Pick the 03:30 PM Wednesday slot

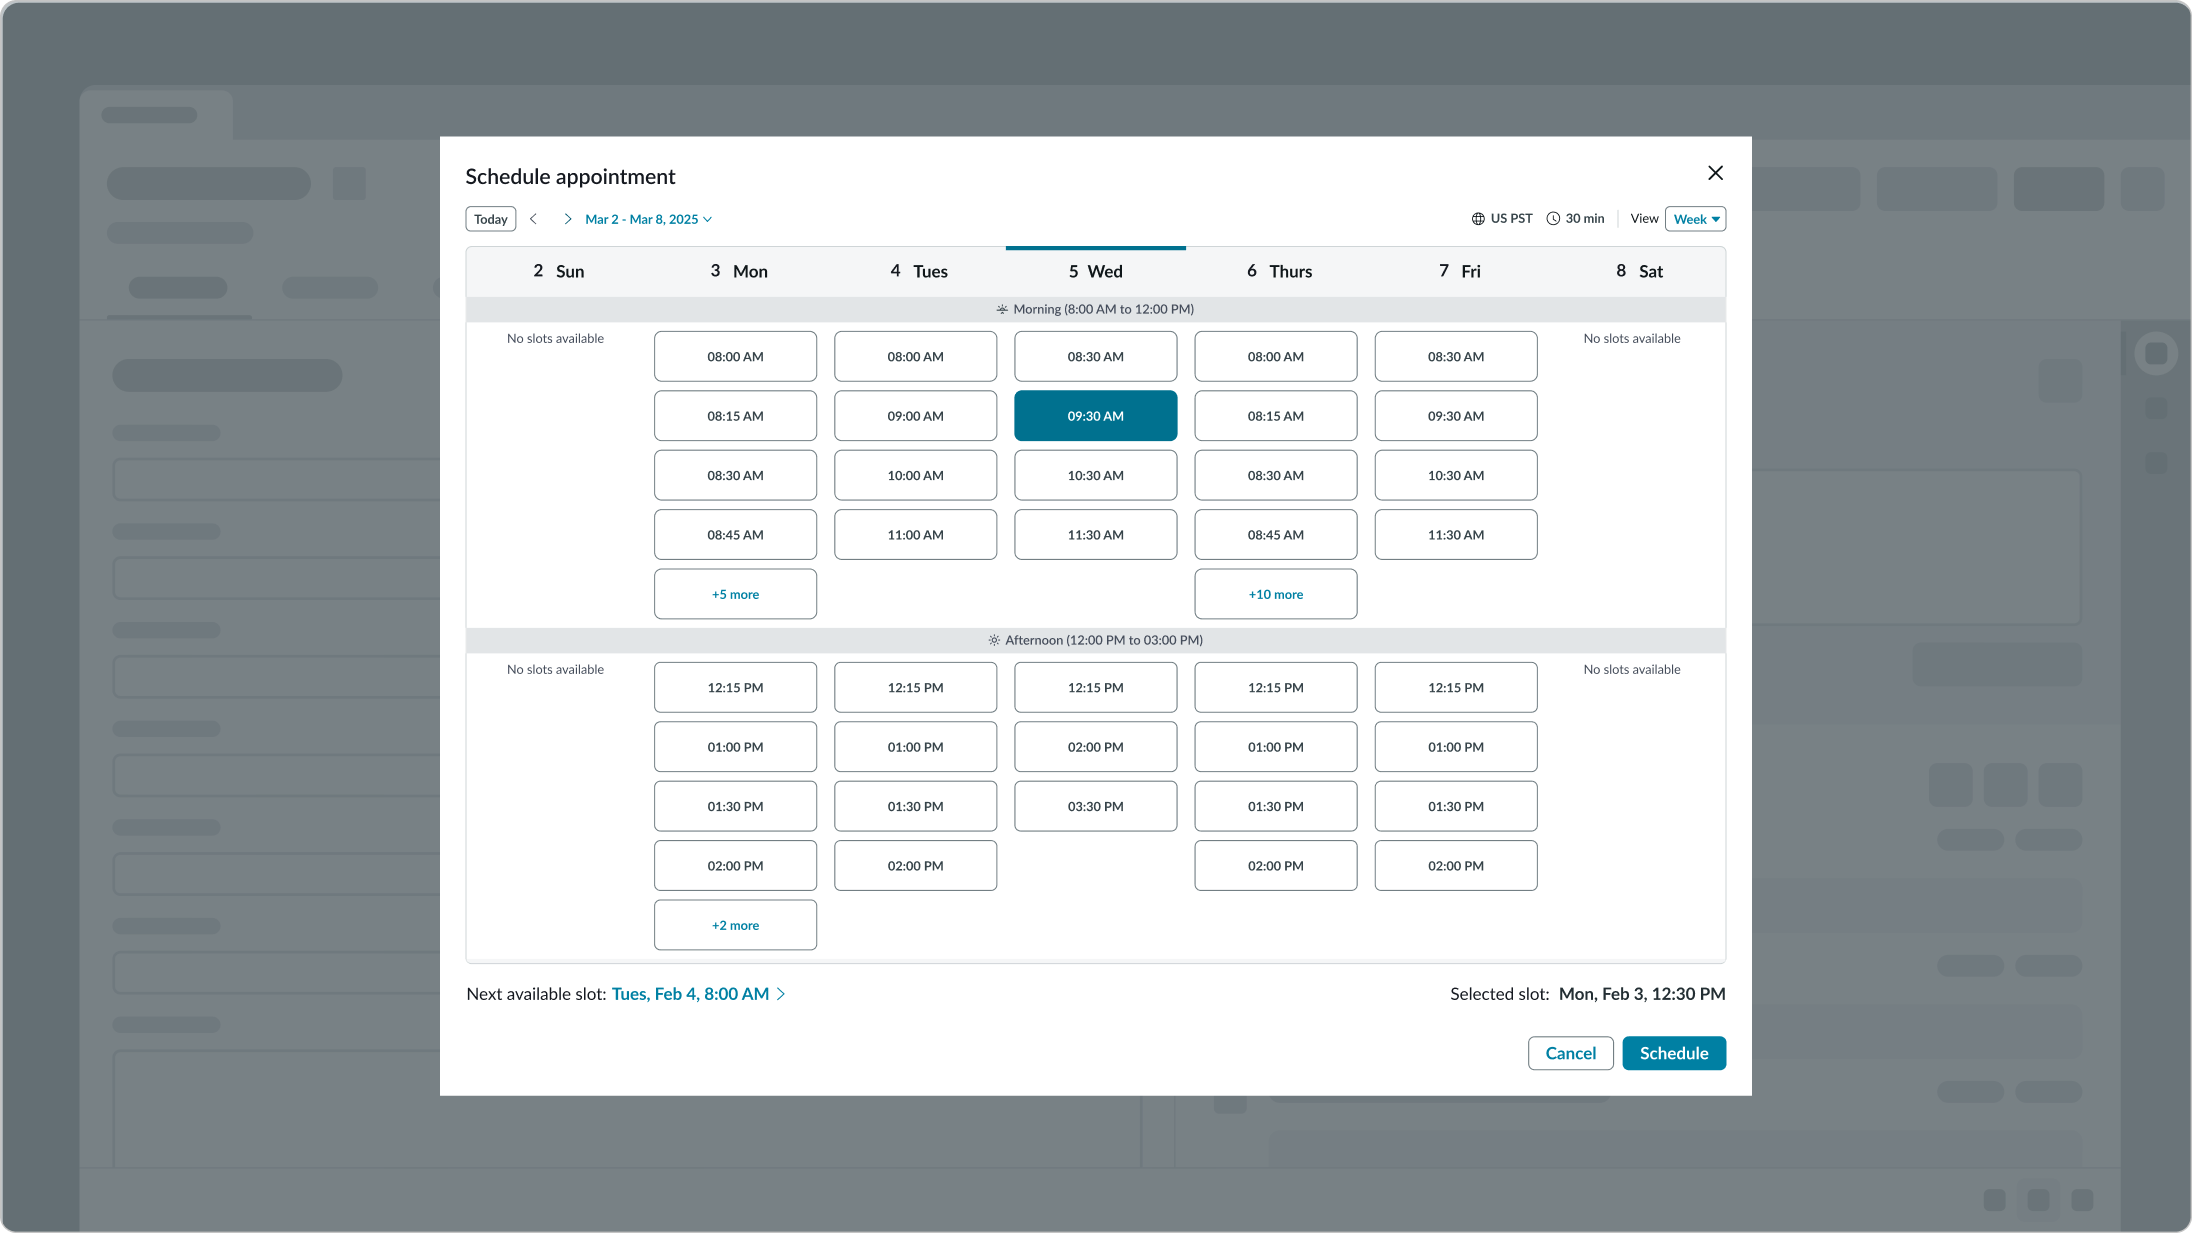click(1095, 806)
